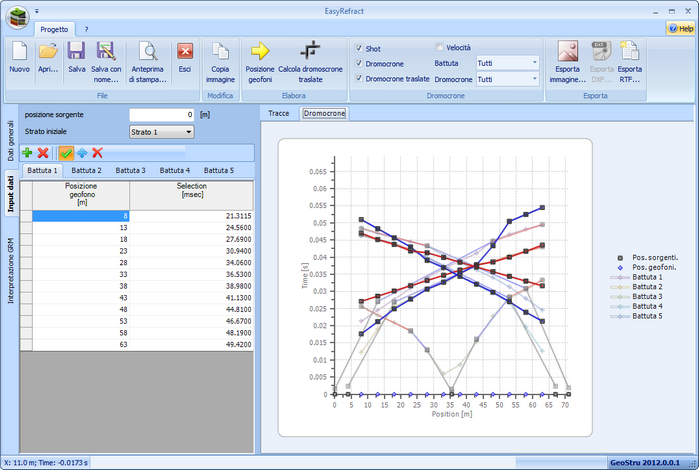Switch to the Tracce tab
Image resolution: width=699 pixels, height=470 pixels.
(279, 113)
